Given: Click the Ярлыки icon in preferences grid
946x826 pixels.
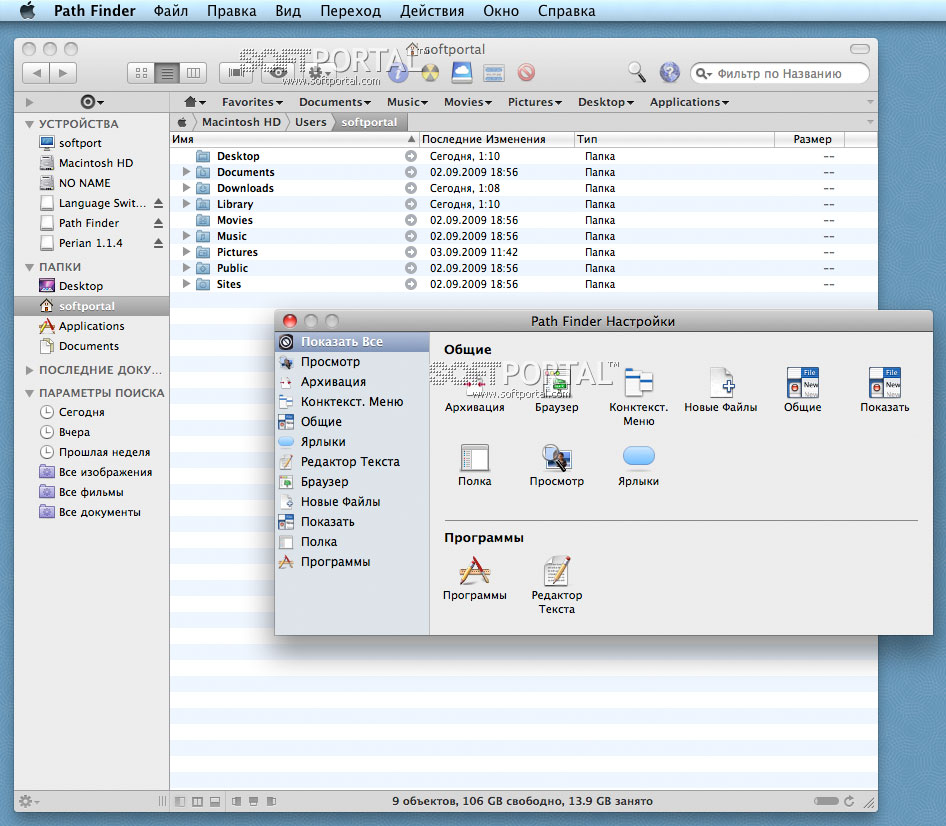Looking at the screenshot, I should pyautogui.click(x=638, y=458).
